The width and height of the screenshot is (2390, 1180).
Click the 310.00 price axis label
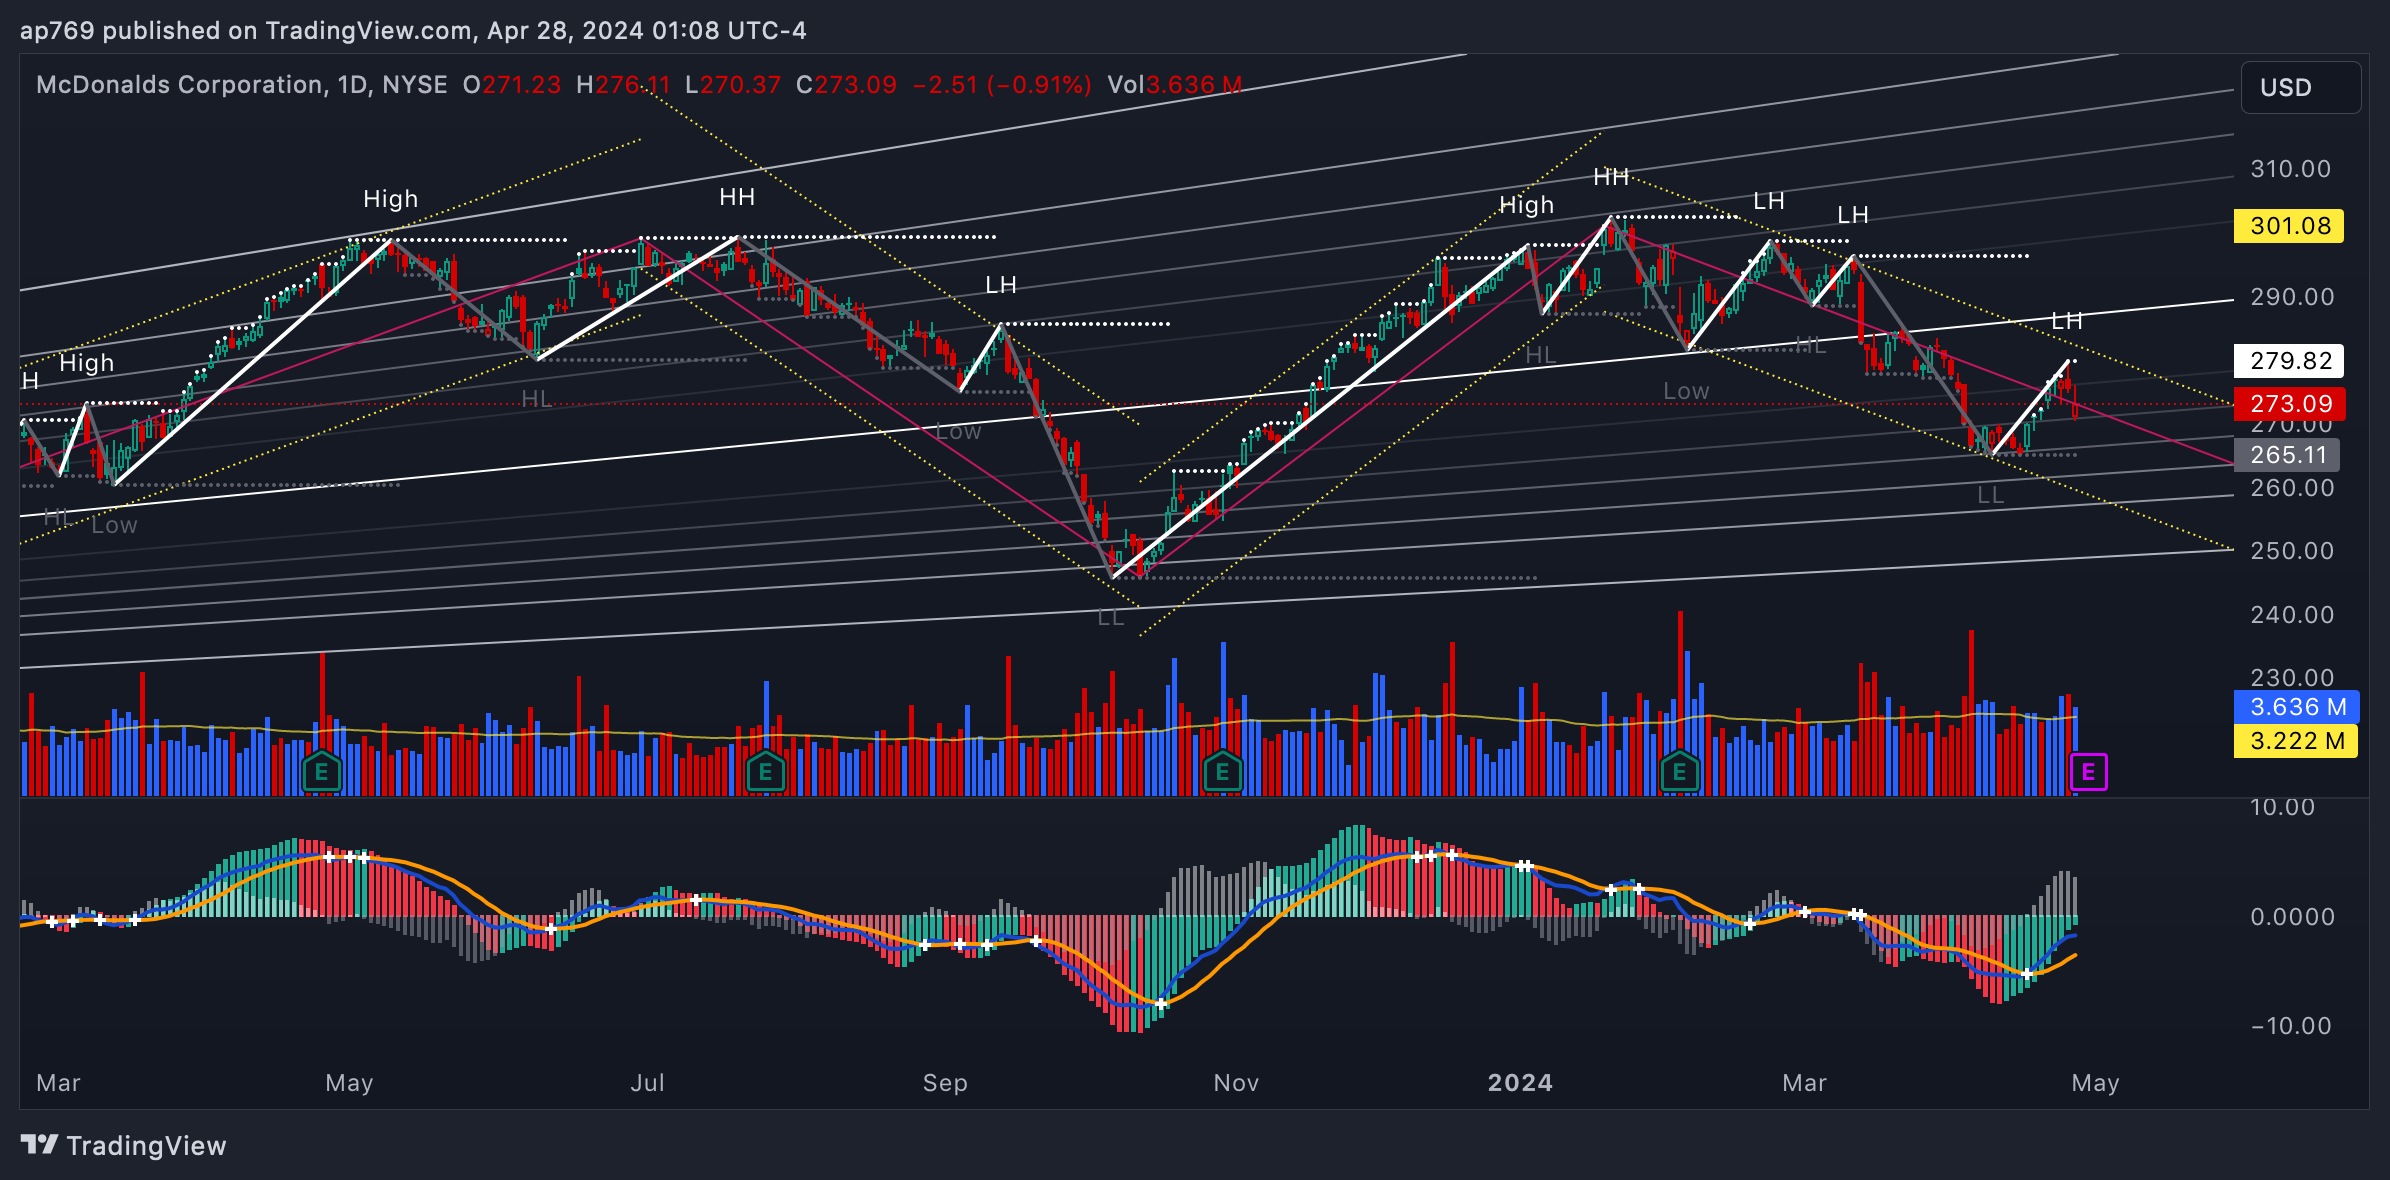(2291, 169)
